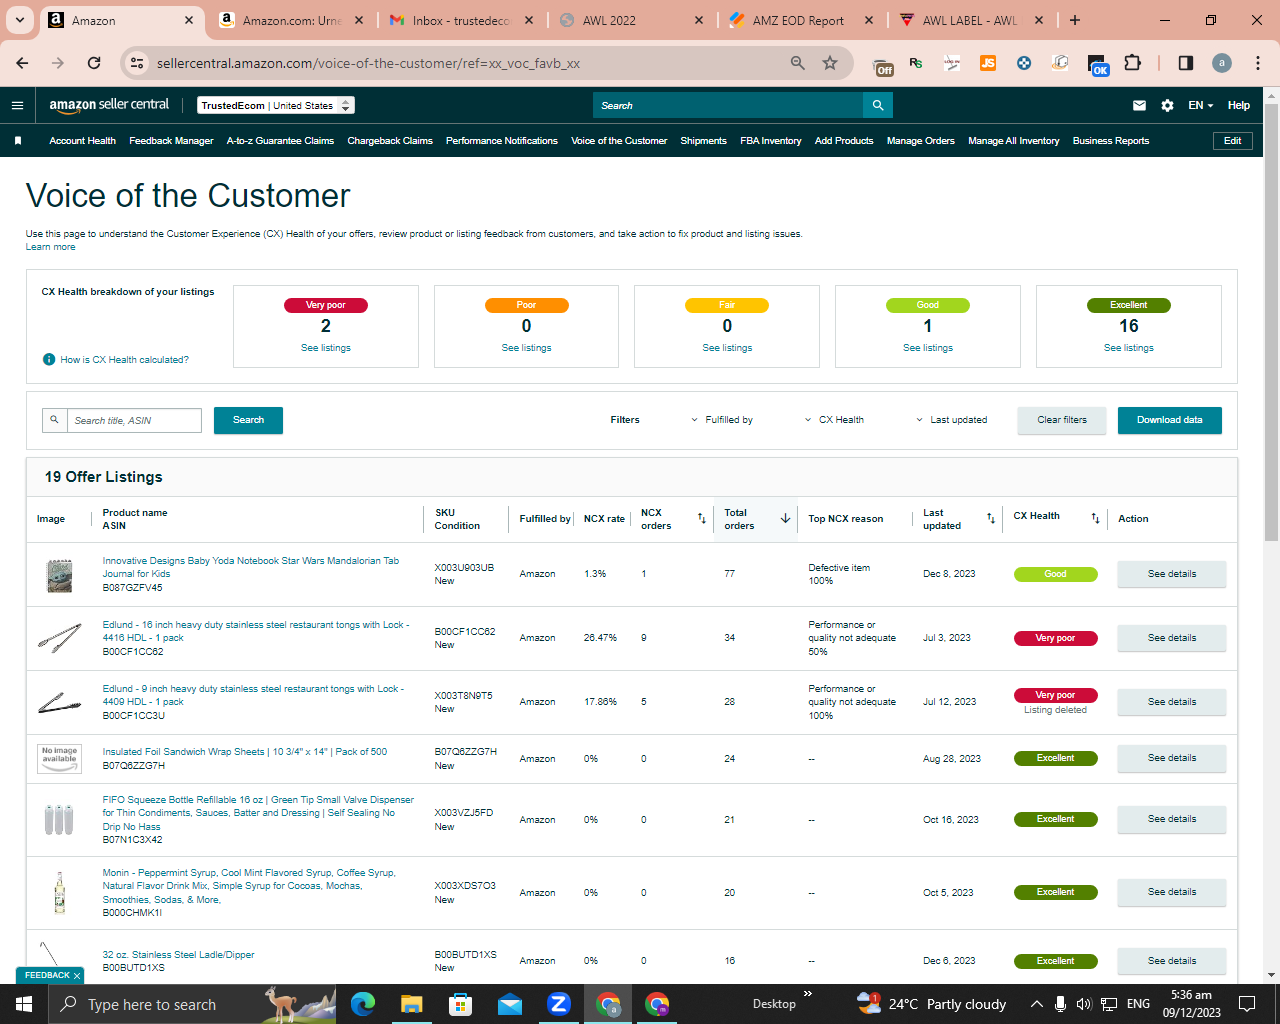Open Feedback Manager menu item
1280x1024 pixels.
click(x=171, y=141)
